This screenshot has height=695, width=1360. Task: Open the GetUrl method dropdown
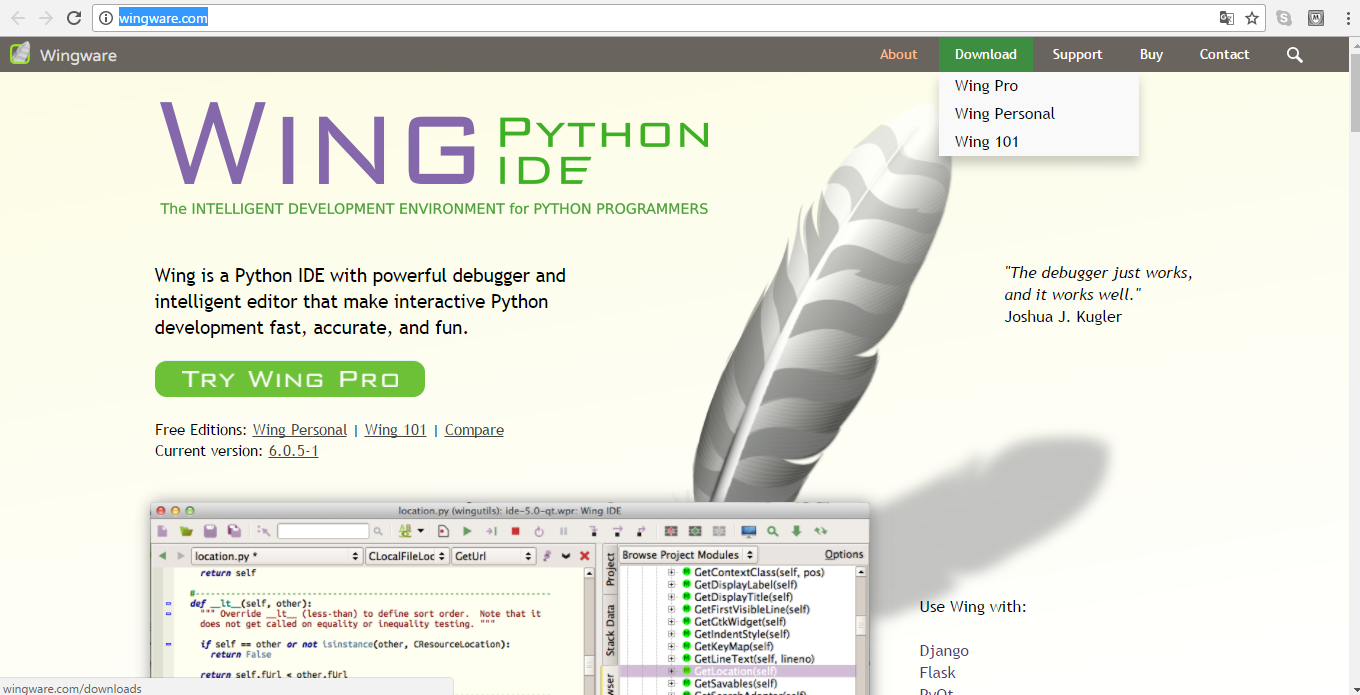pyautogui.click(x=493, y=555)
